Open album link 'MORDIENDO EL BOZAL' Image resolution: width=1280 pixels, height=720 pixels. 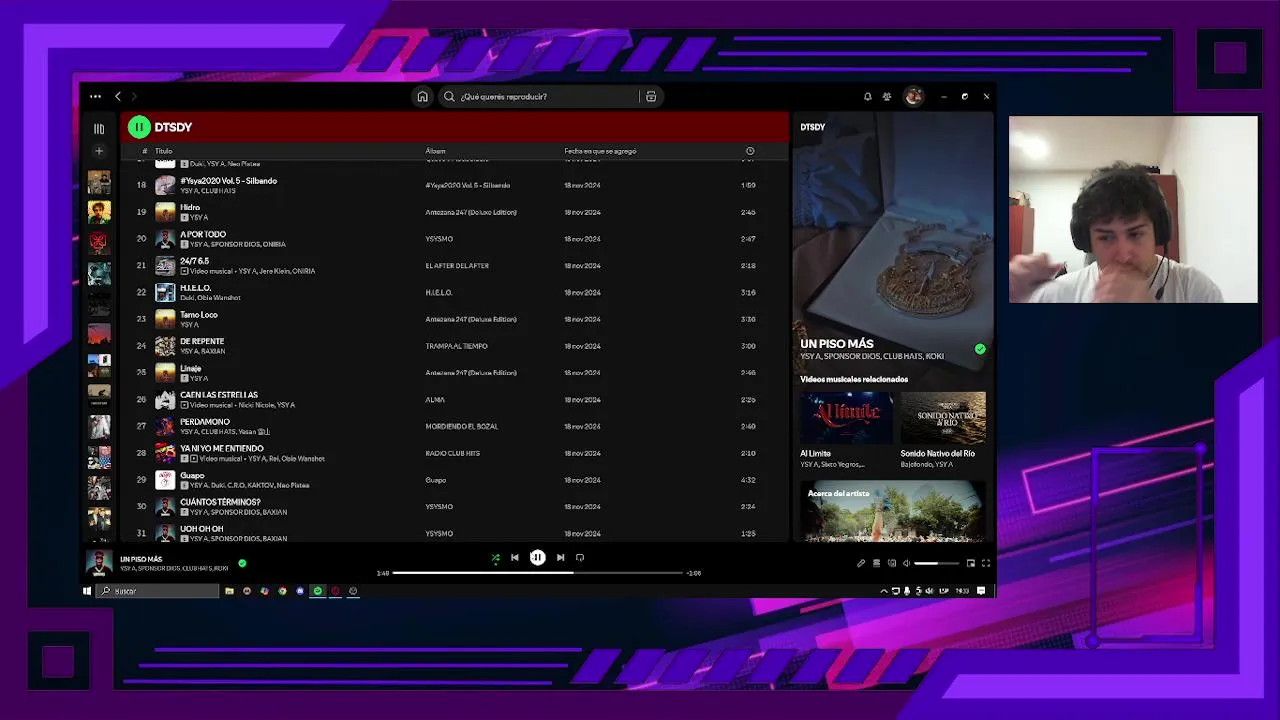pyautogui.click(x=461, y=426)
